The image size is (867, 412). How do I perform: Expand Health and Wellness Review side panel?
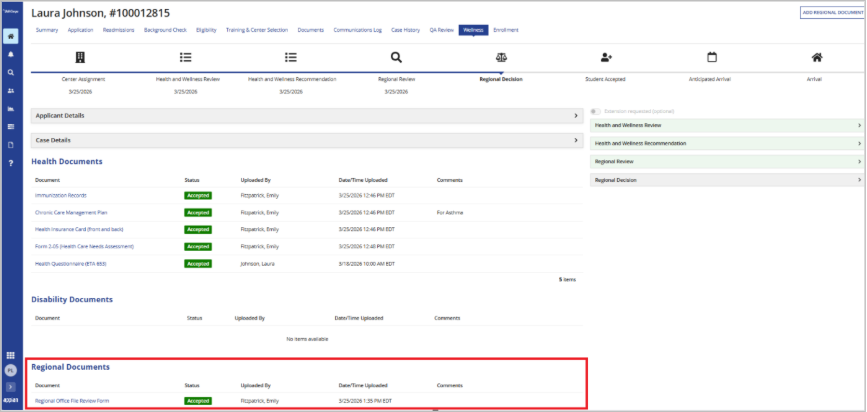727,126
